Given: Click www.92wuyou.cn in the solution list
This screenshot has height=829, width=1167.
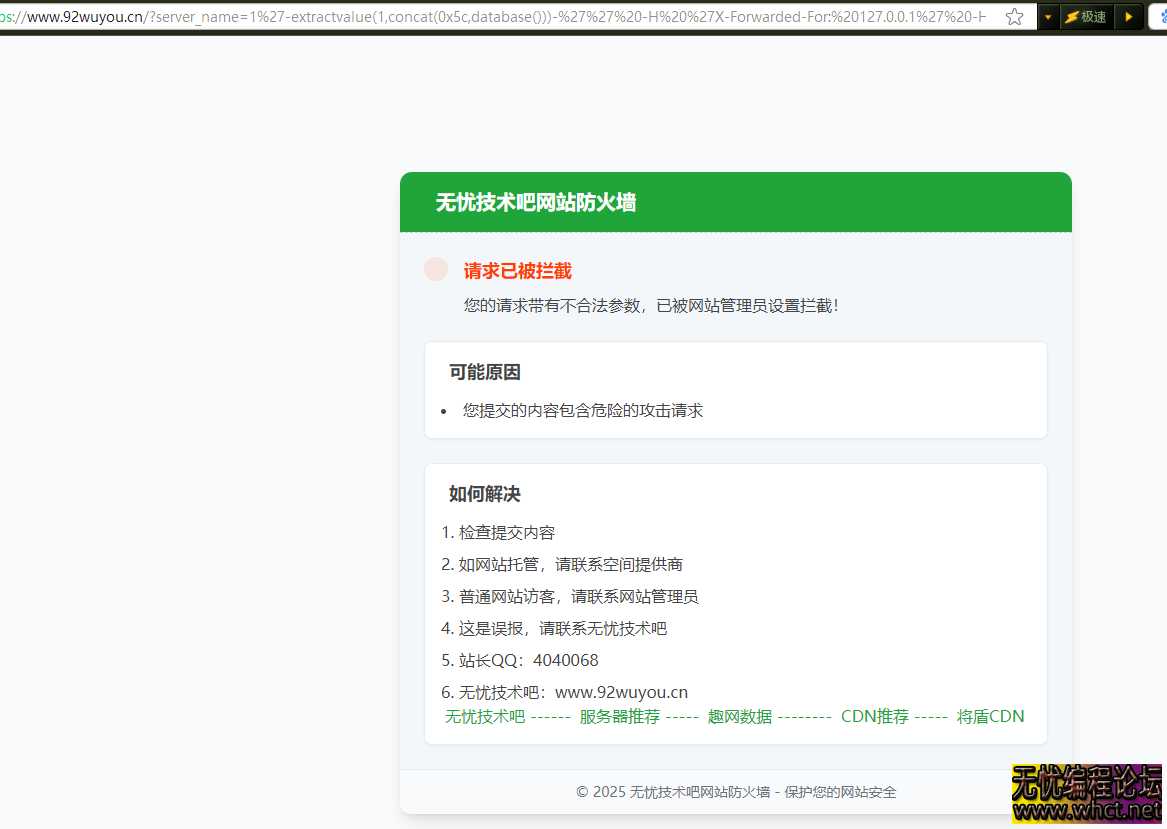Looking at the screenshot, I should [622, 691].
